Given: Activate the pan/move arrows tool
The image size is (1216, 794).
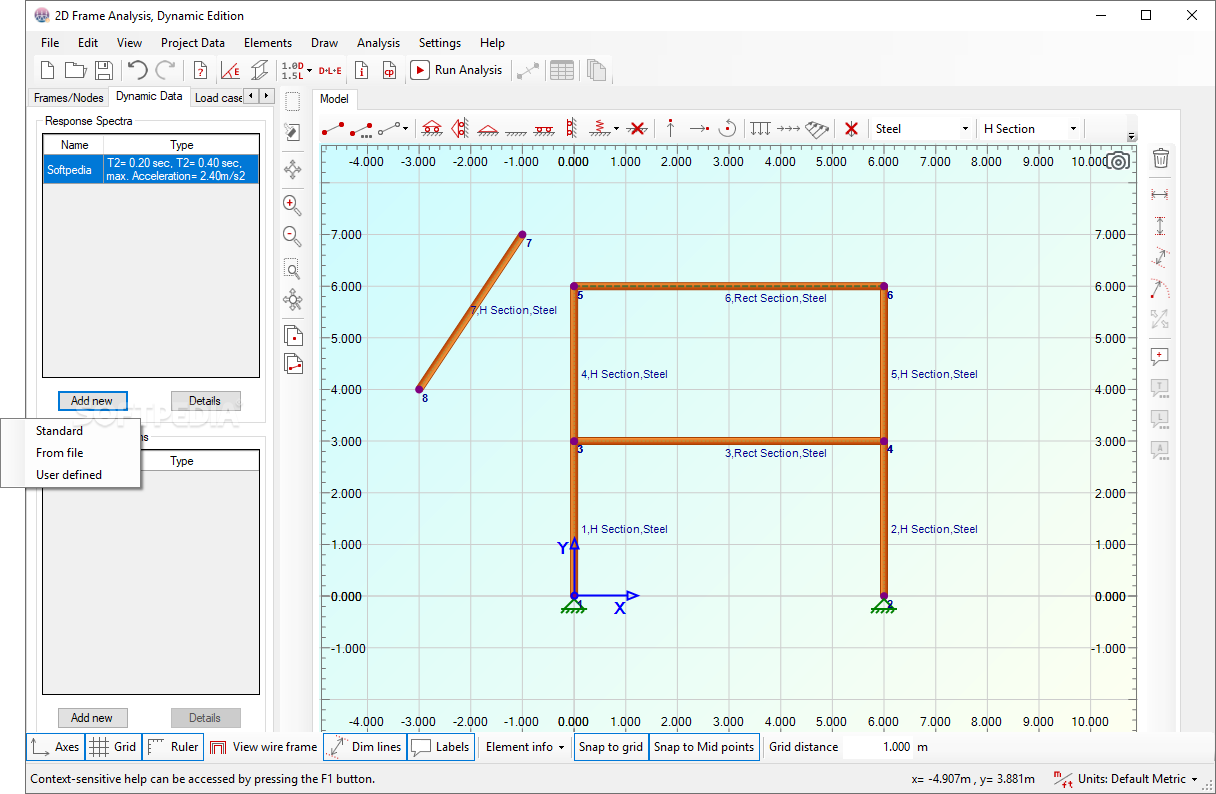Looking at the screenshot, I should (x=292, y=170).
